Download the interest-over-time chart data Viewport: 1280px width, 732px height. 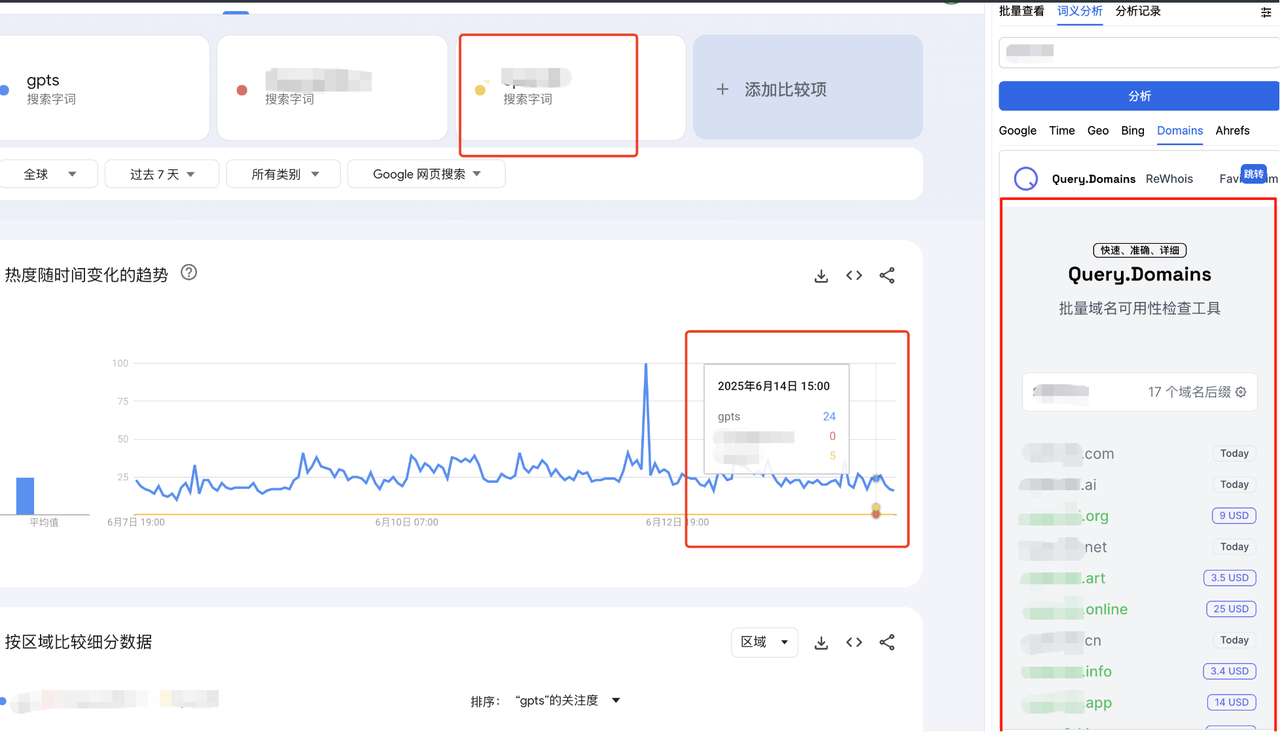pyautogui.click(x=821, y=276)
